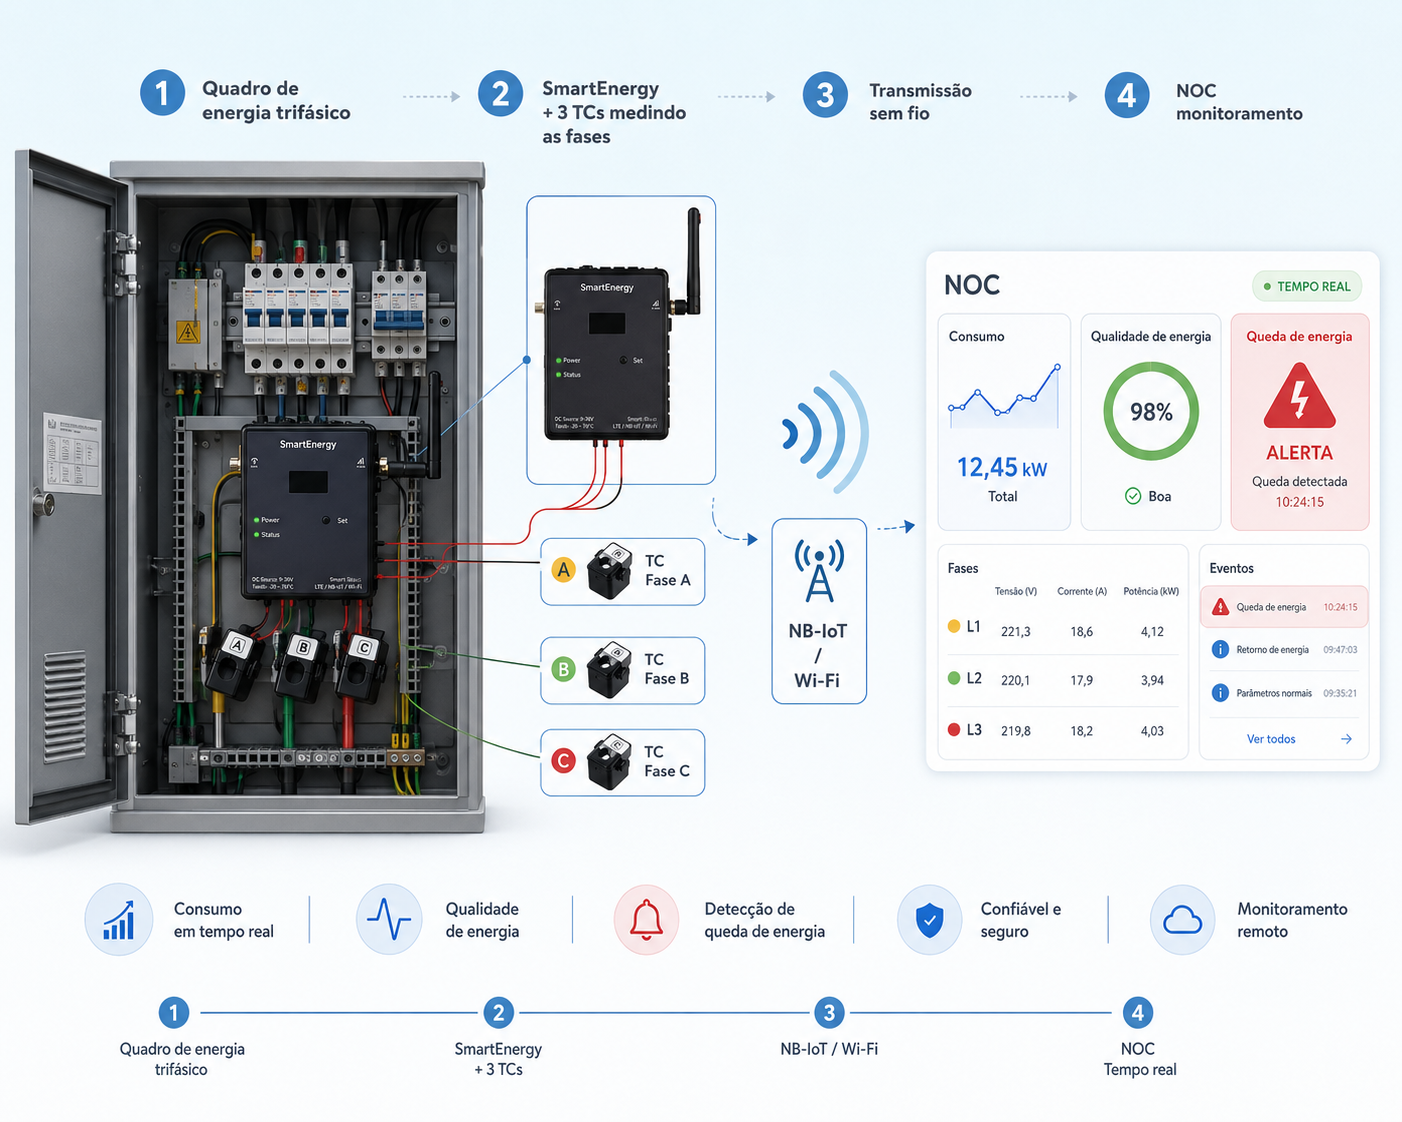
Task: Select the Retorno de energia 09:47:03 event
Action: point(1284,650)
